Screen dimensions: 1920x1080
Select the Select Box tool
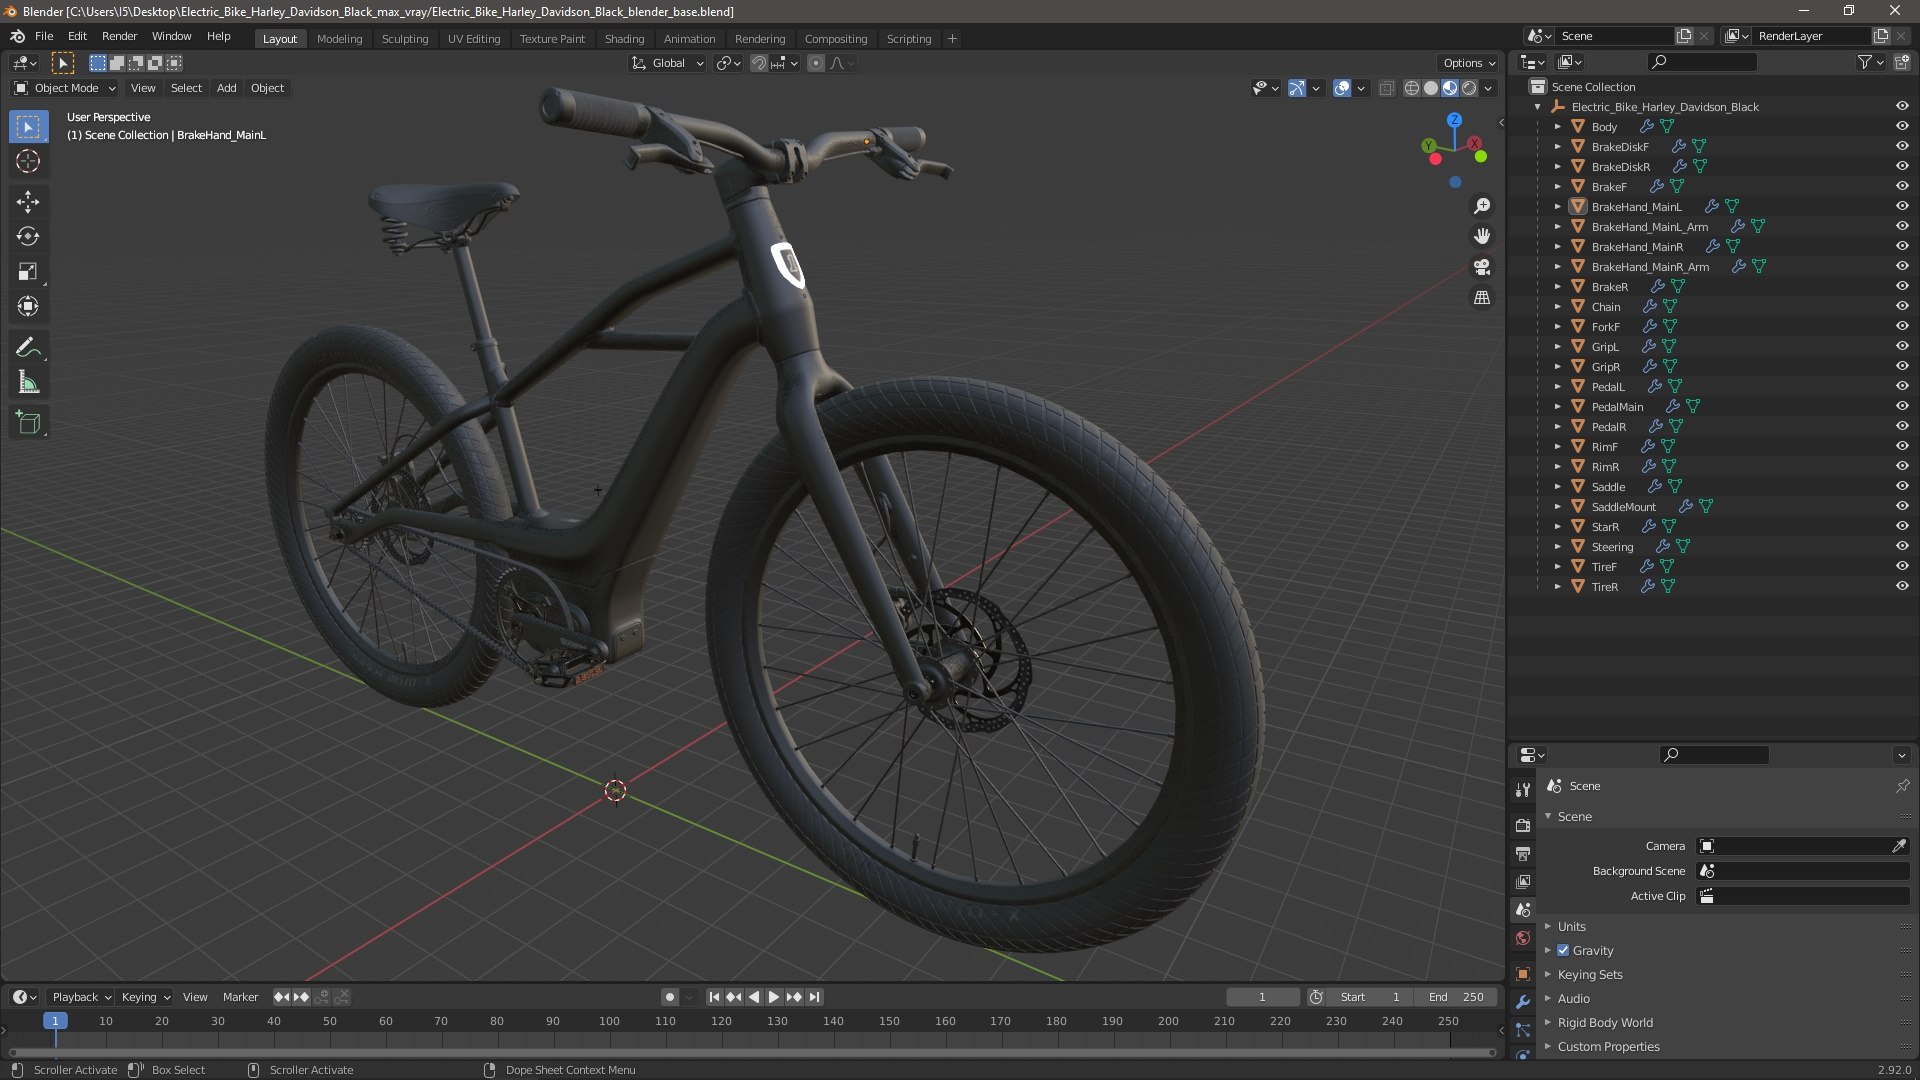[28, 127]
